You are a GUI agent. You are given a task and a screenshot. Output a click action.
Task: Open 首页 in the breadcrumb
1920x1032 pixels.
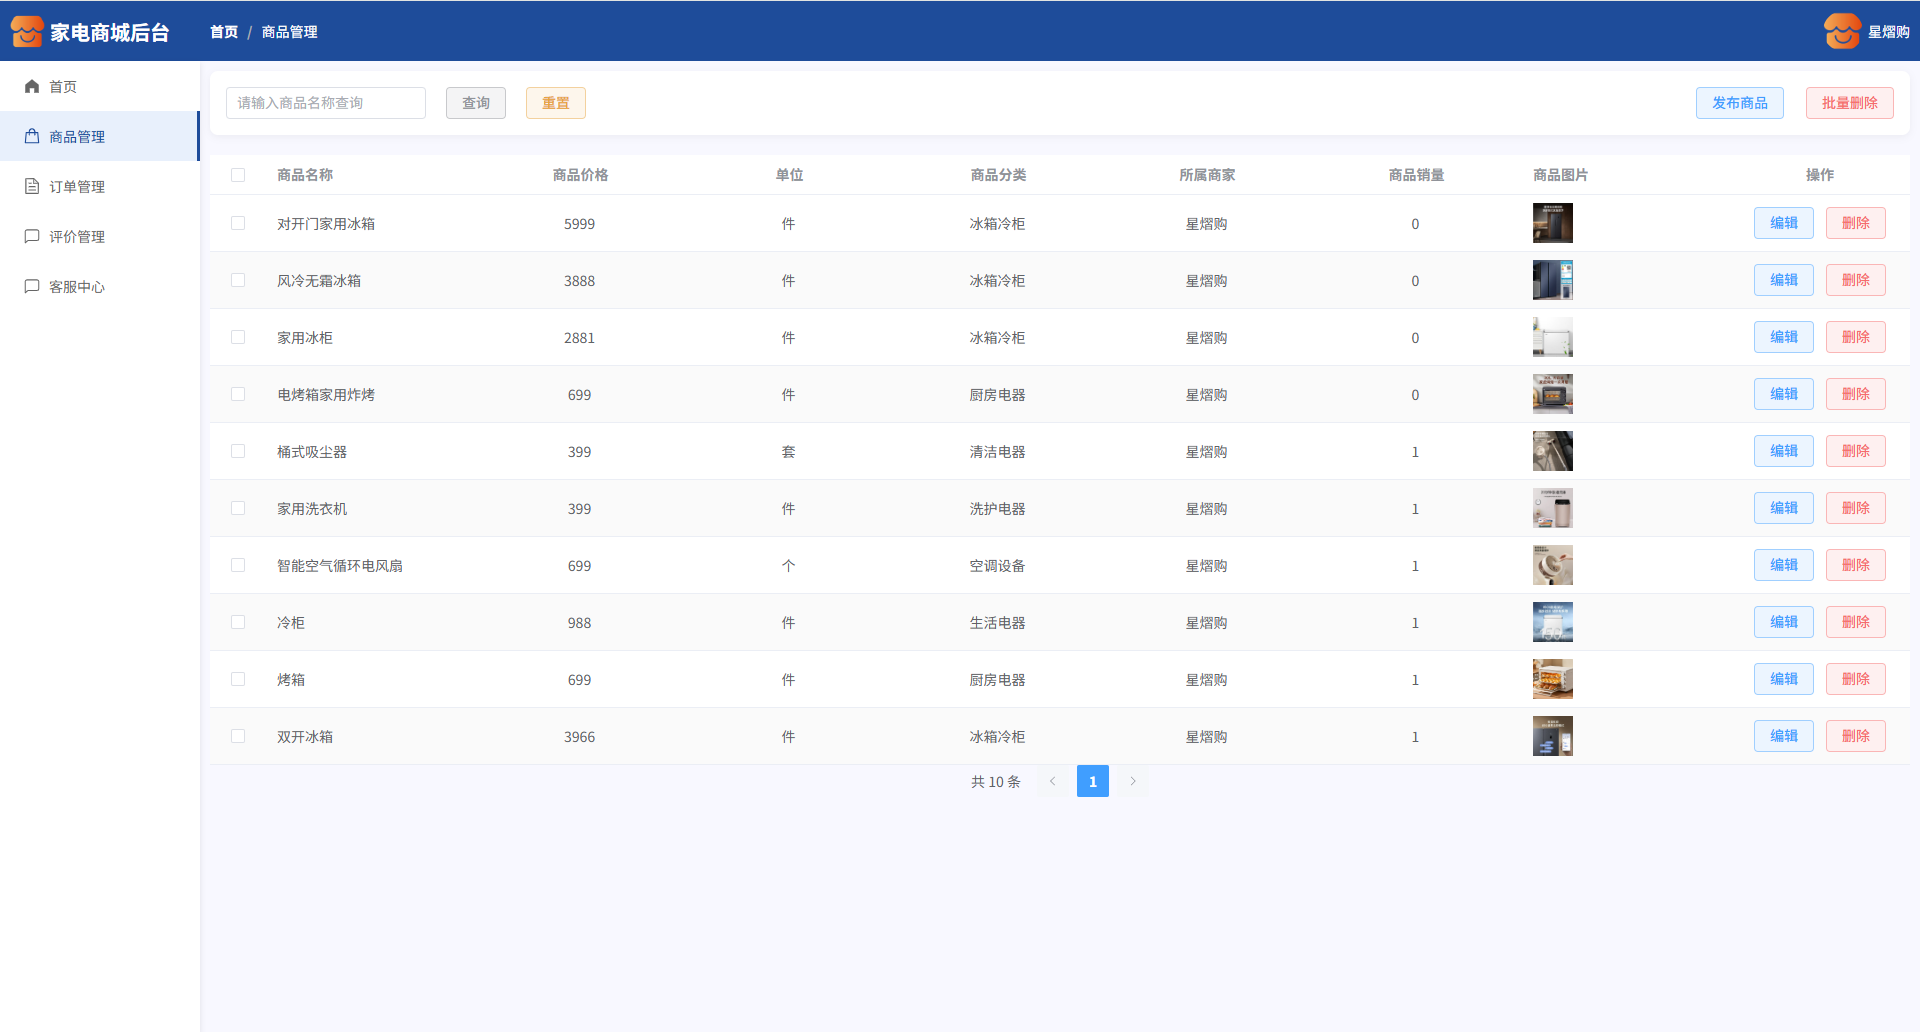pos(224,32)
